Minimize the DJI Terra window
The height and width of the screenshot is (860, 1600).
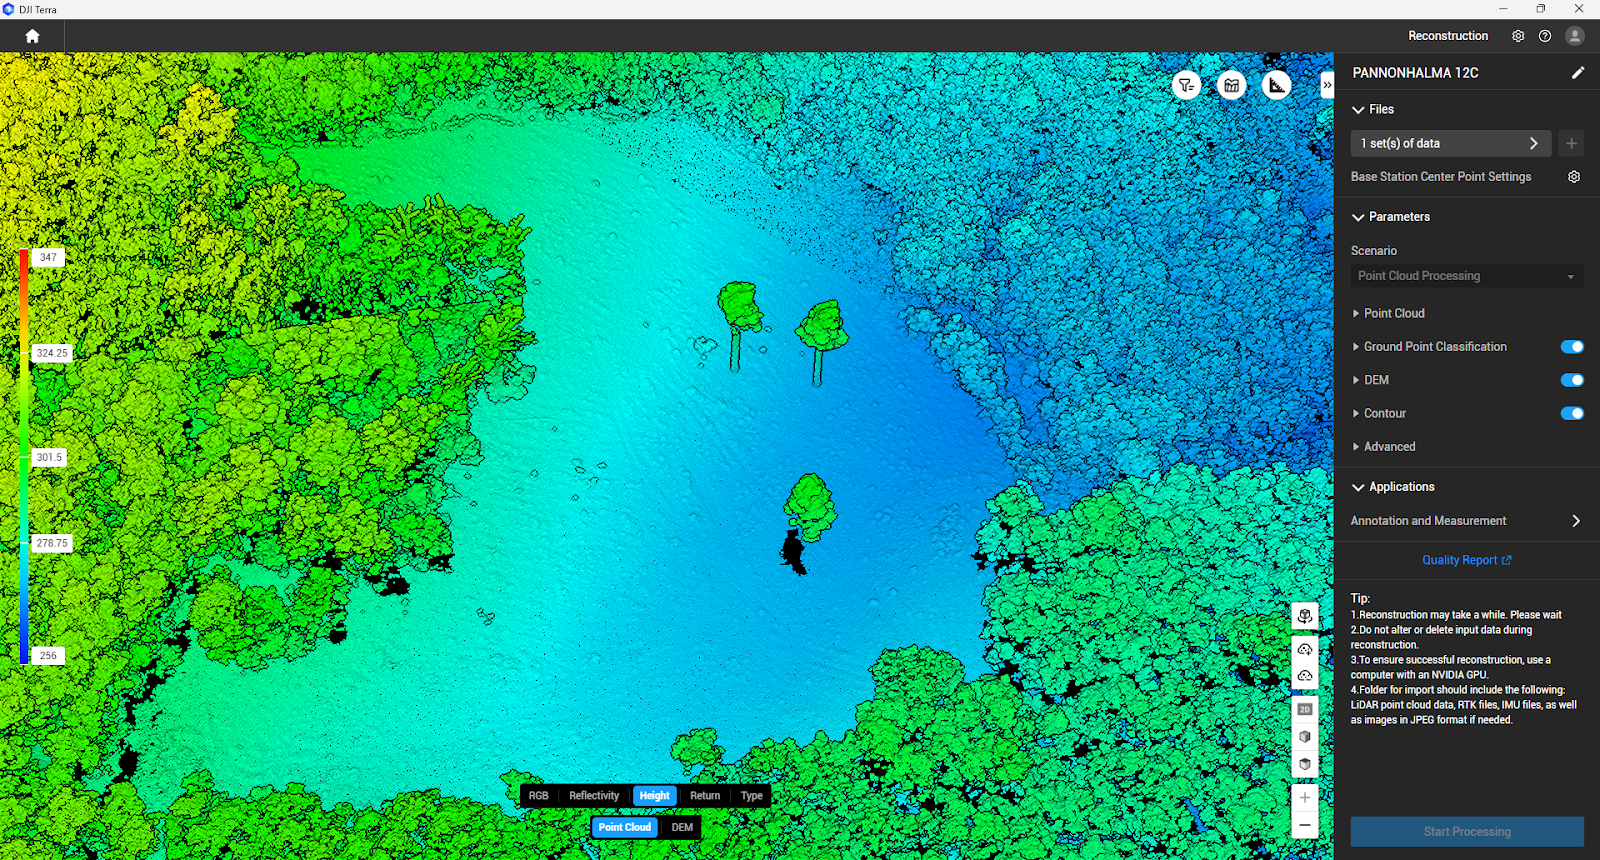[1503, 9]
